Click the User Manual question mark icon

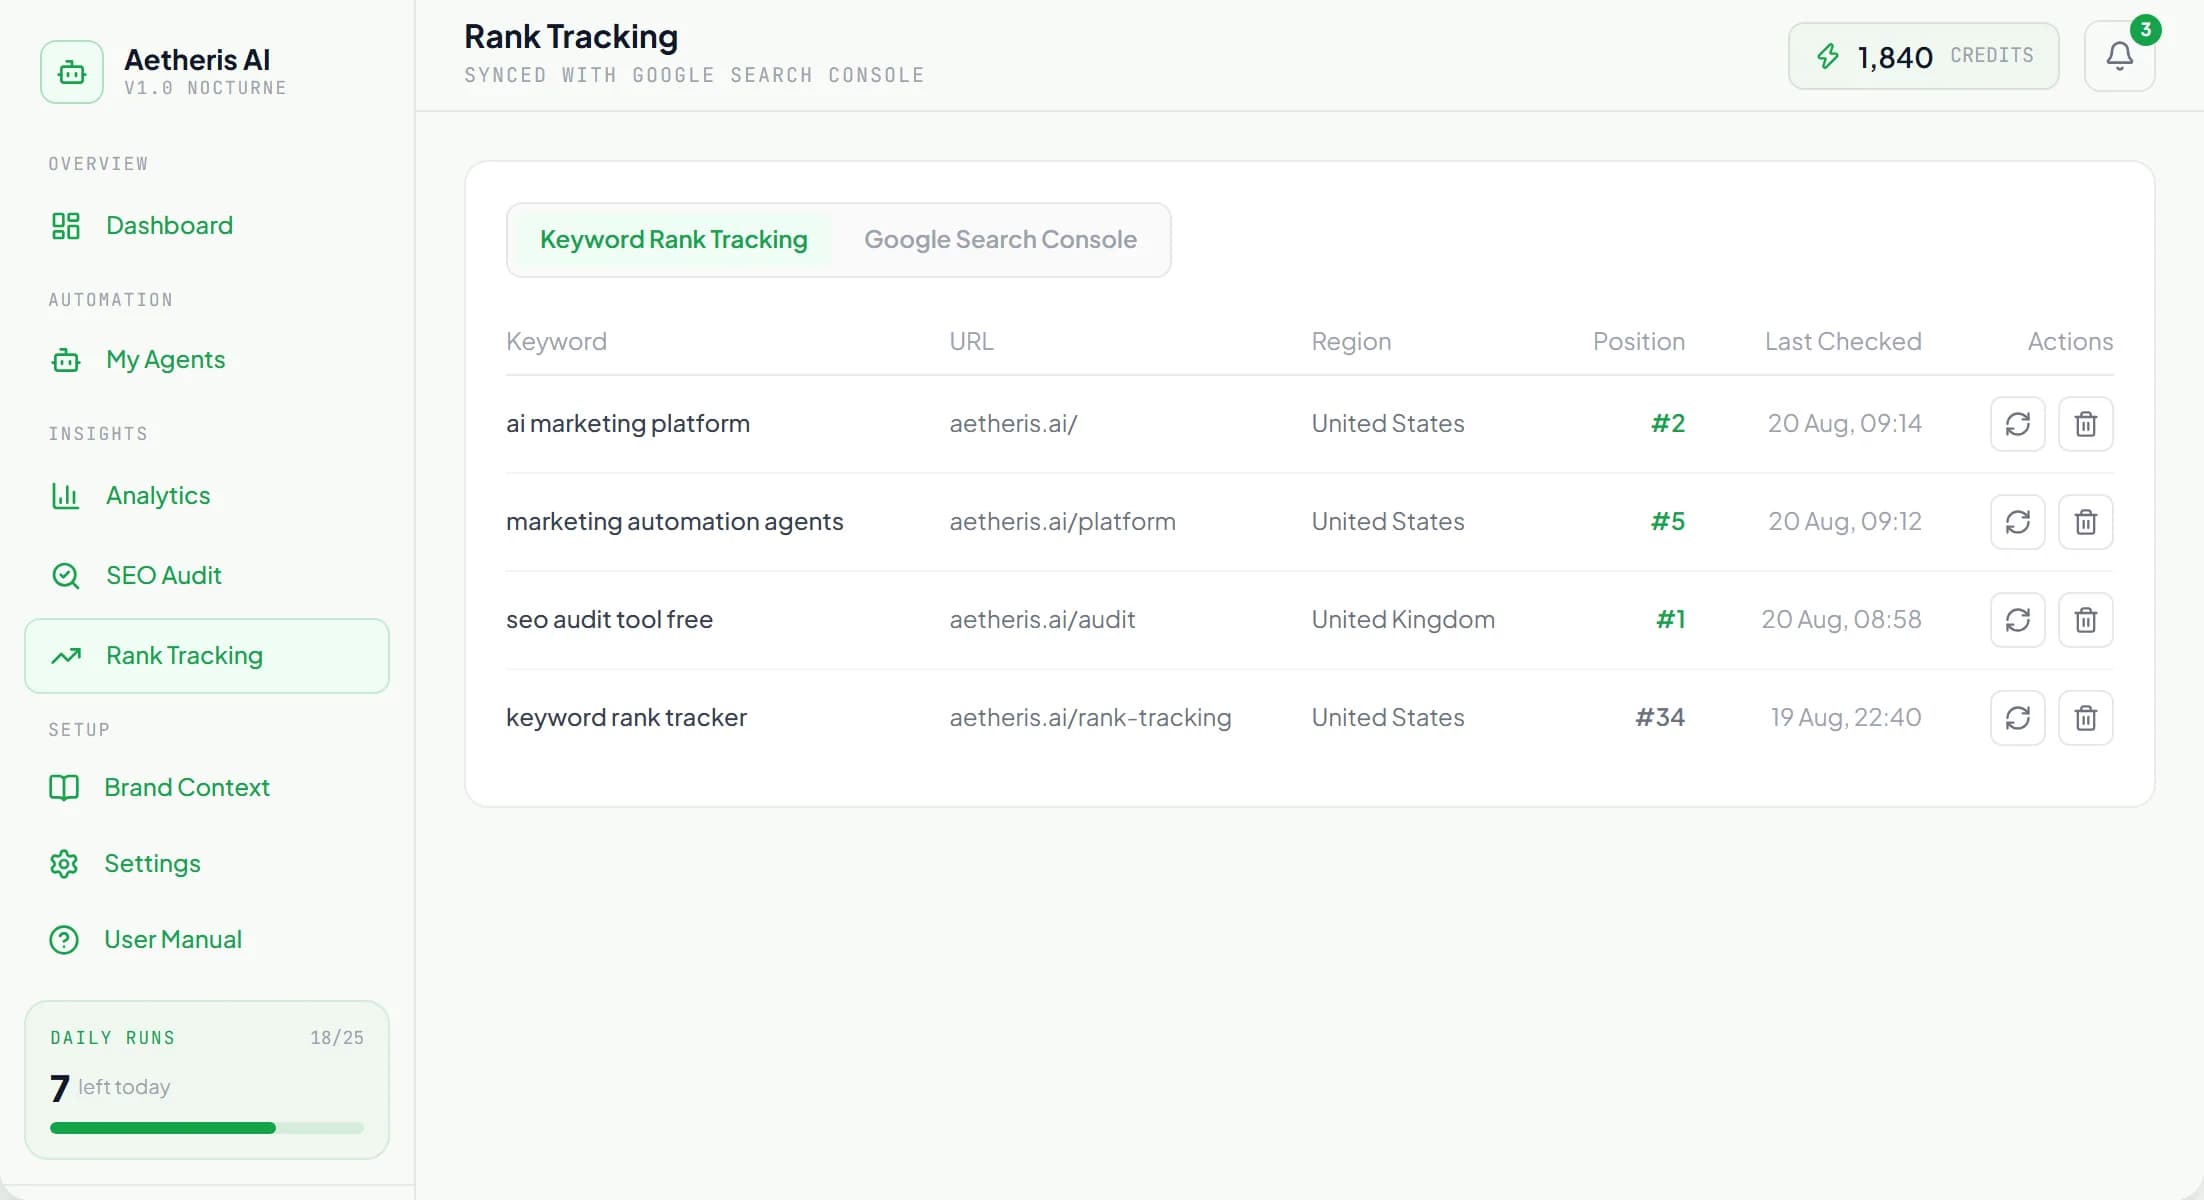(64, 940)
